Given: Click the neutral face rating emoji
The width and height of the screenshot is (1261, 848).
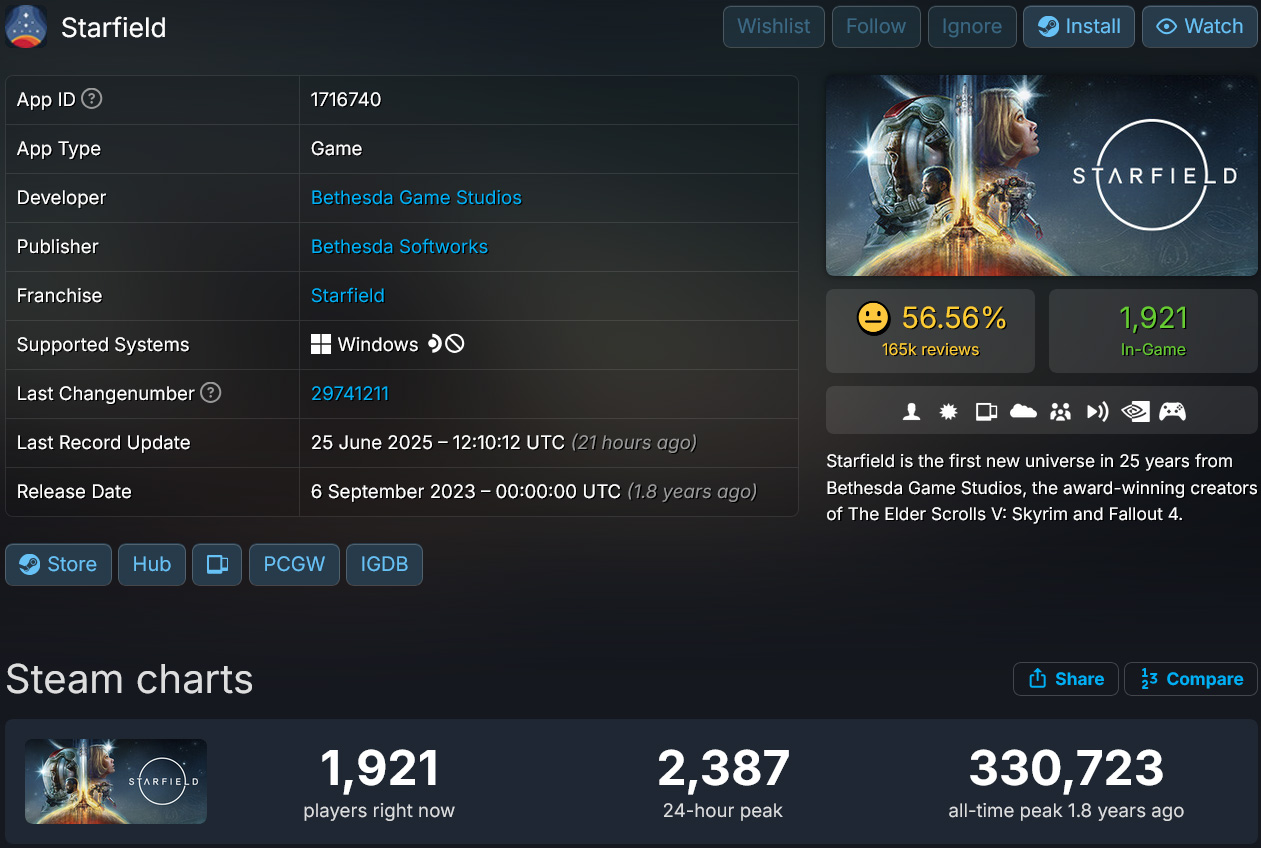Looking at the screenshot, I should 873,319.
